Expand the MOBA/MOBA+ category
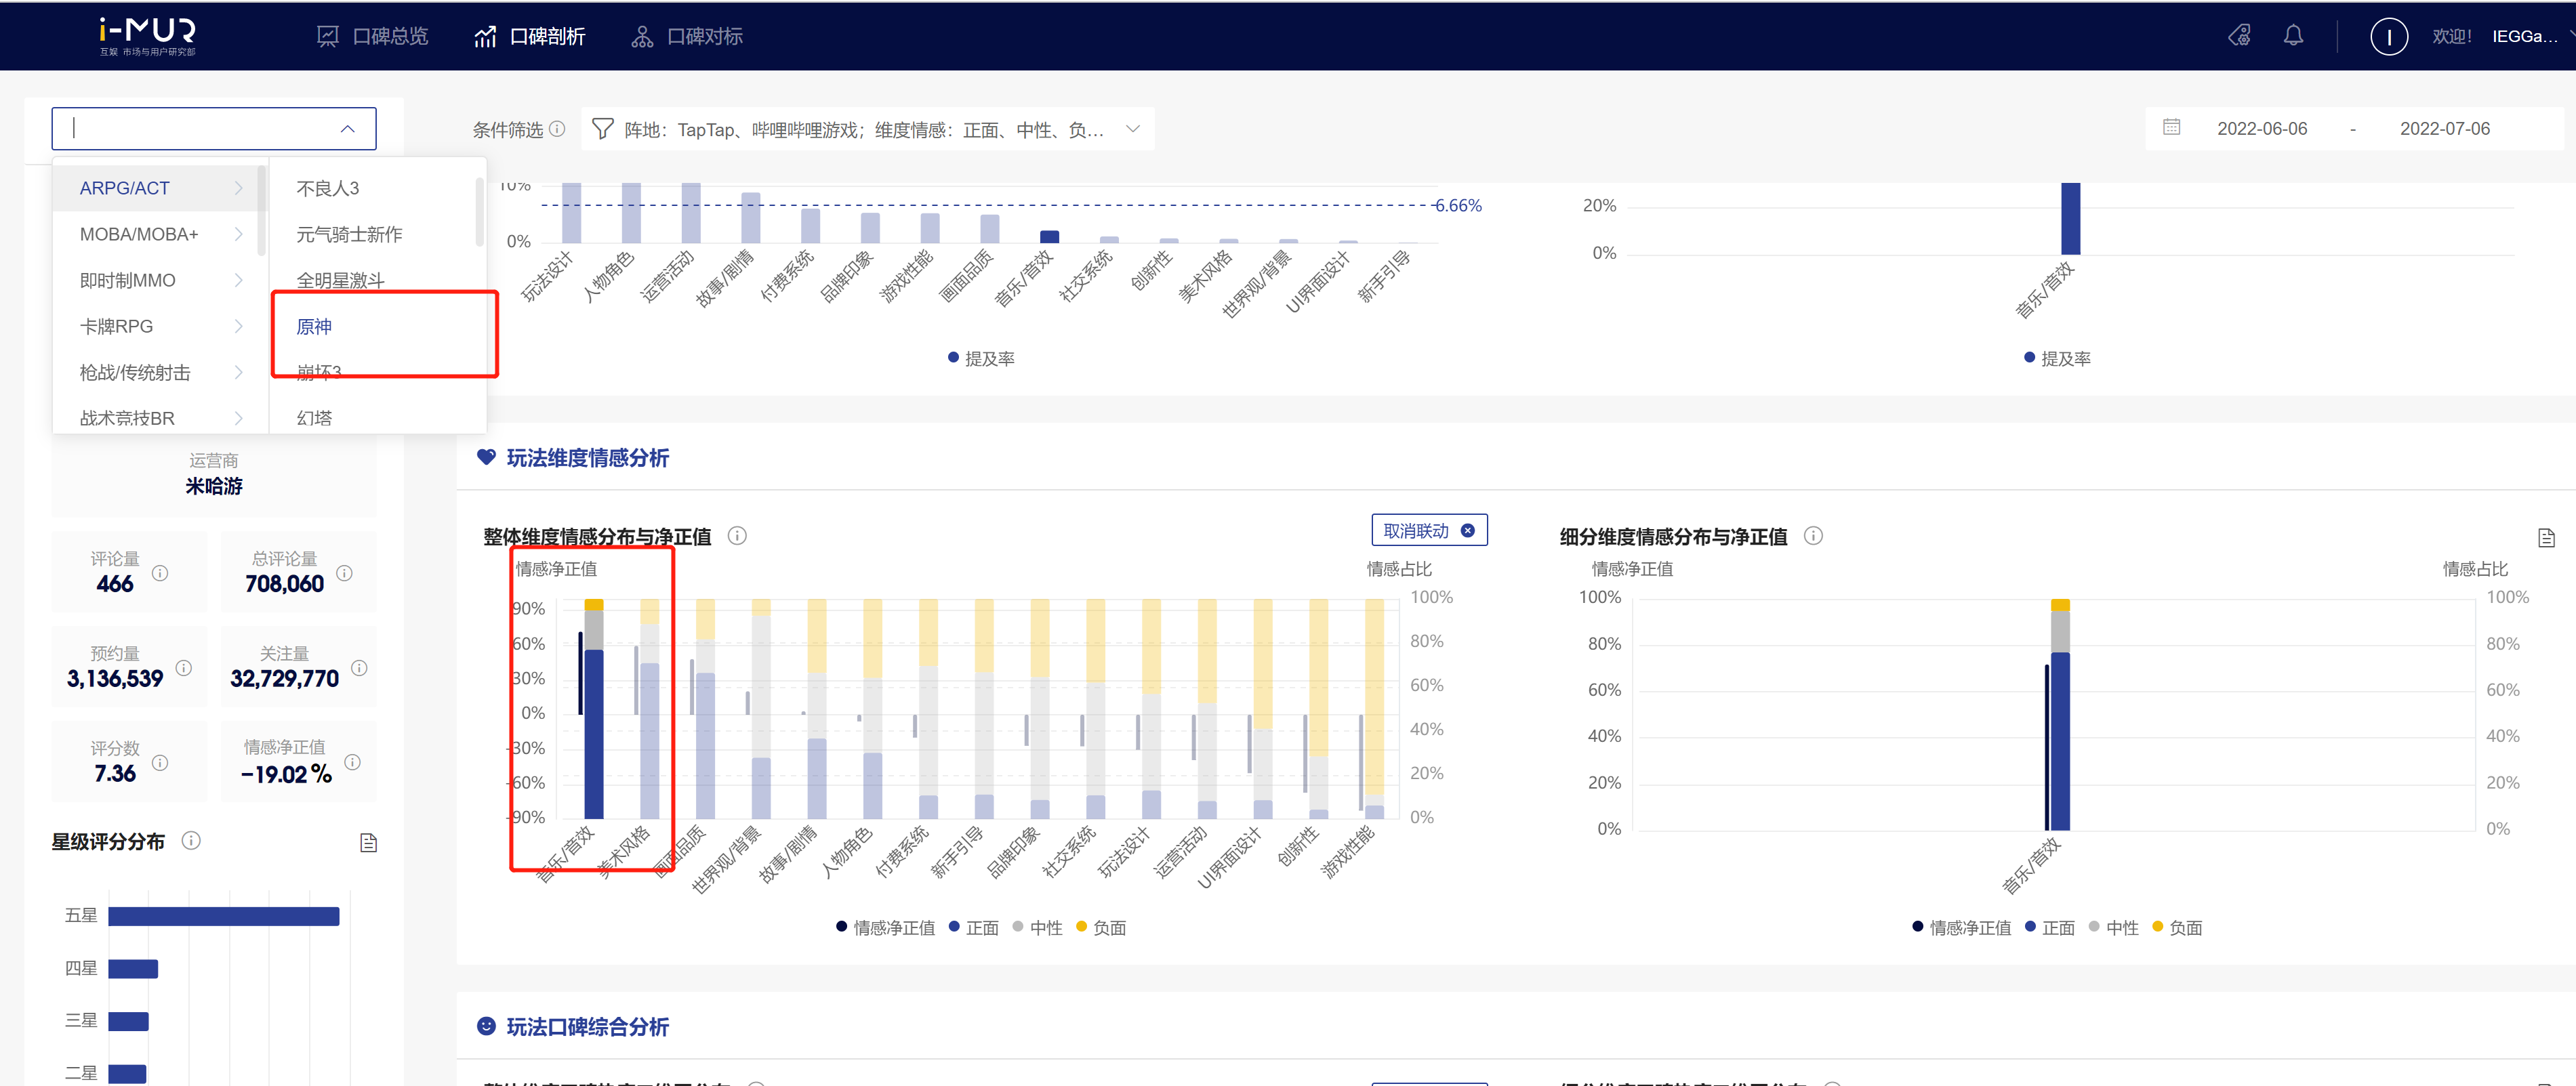2576x1086 pixels. [160, 234]
